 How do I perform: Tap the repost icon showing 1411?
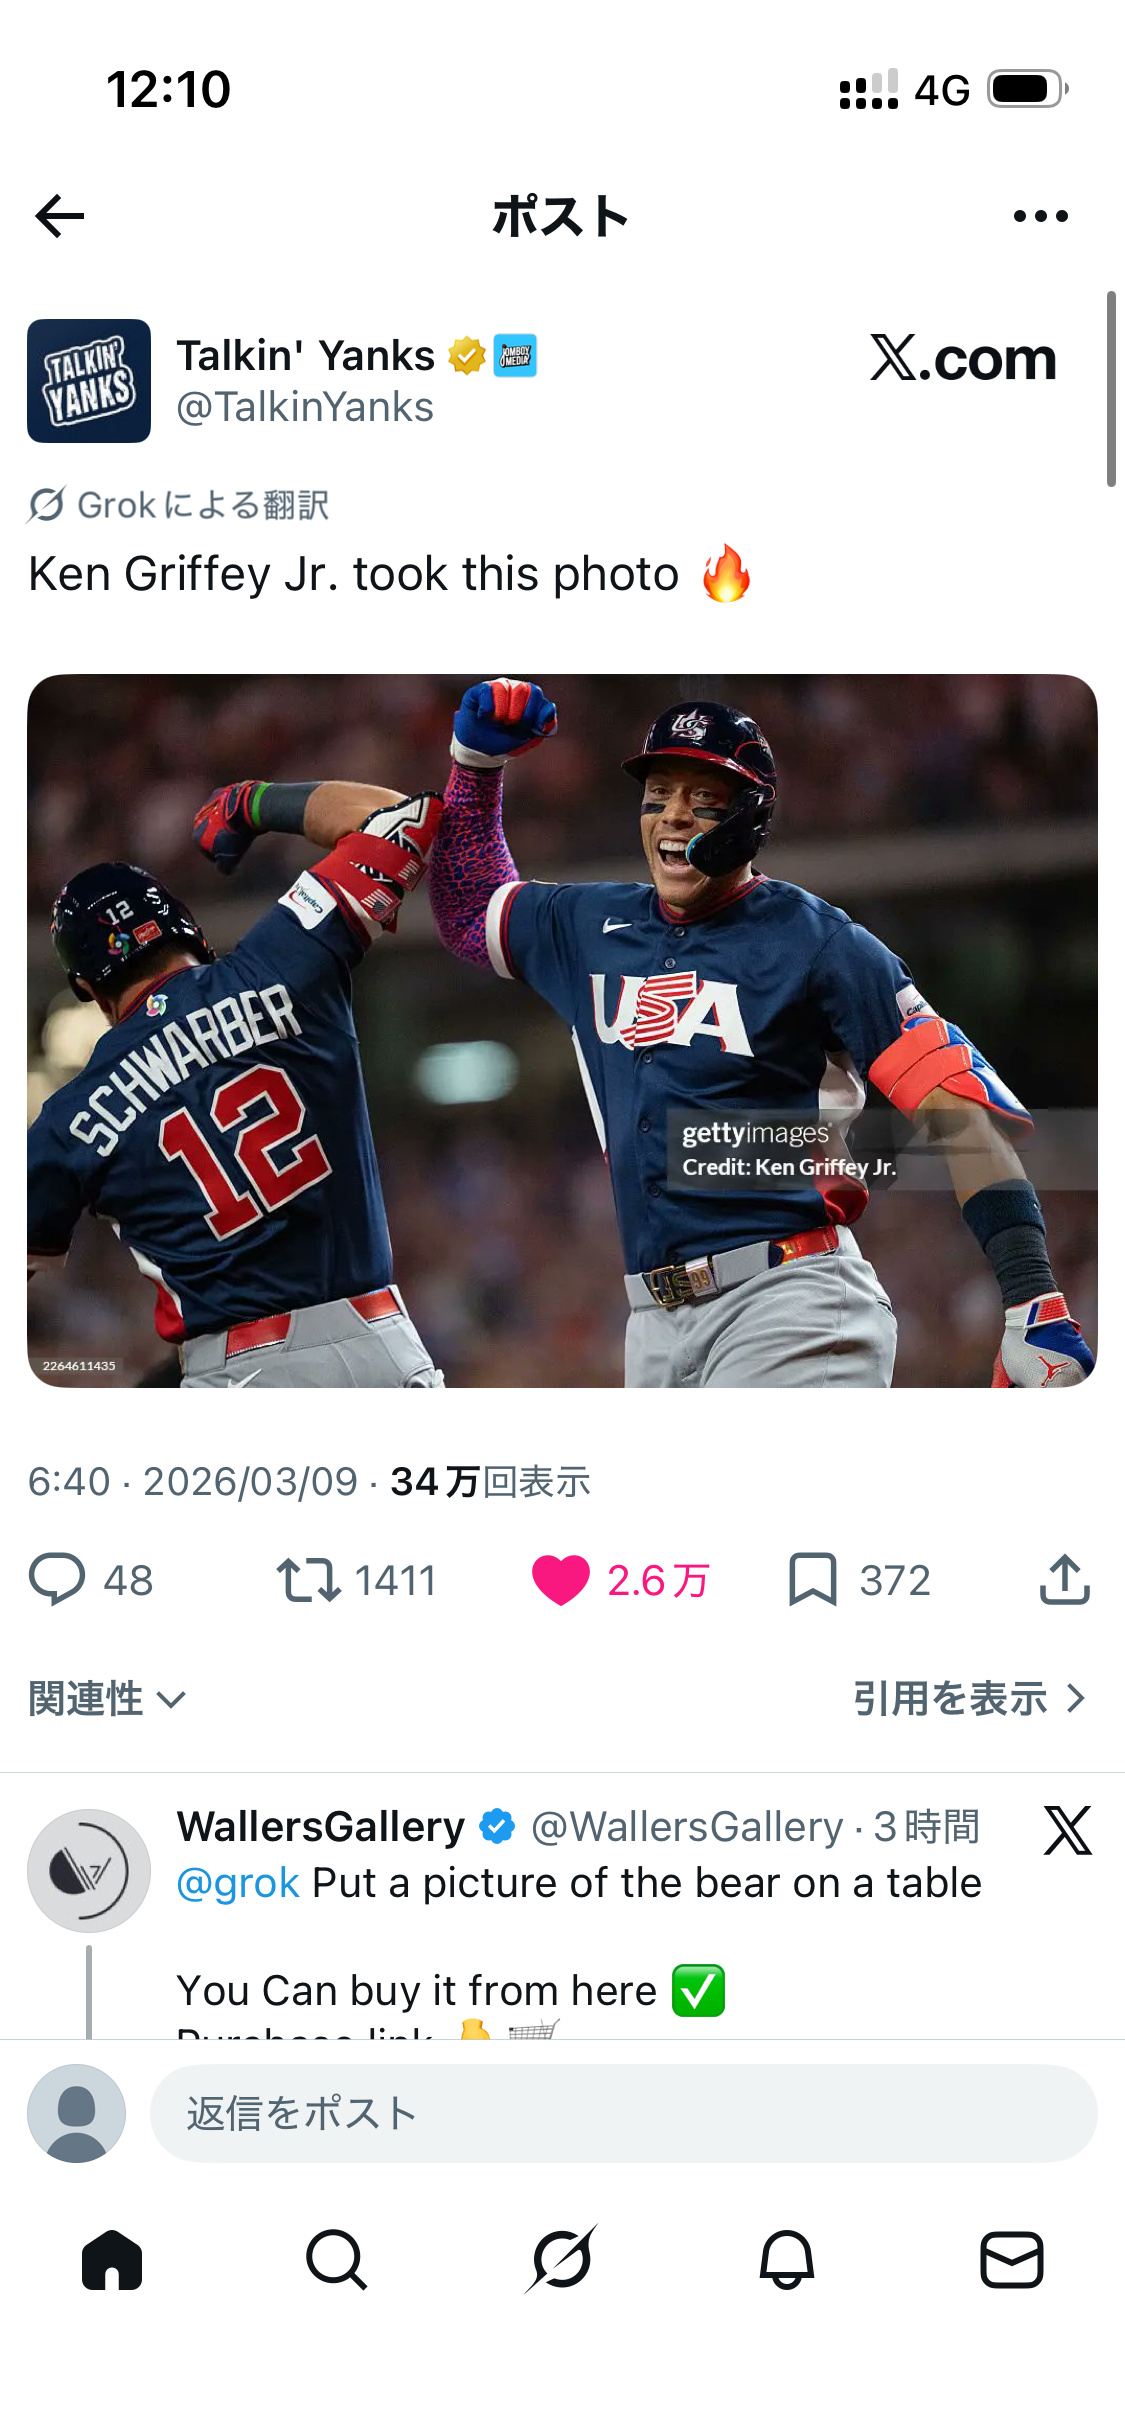pyautogui.click(x=309, y=1580)
